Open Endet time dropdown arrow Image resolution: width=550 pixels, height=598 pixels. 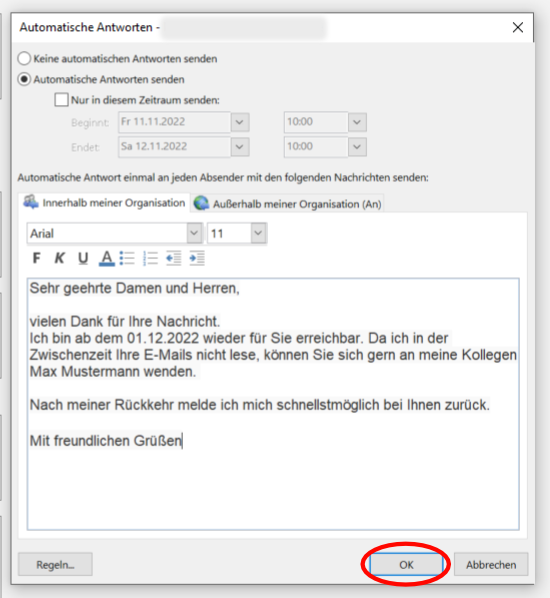tap(357, 147)
